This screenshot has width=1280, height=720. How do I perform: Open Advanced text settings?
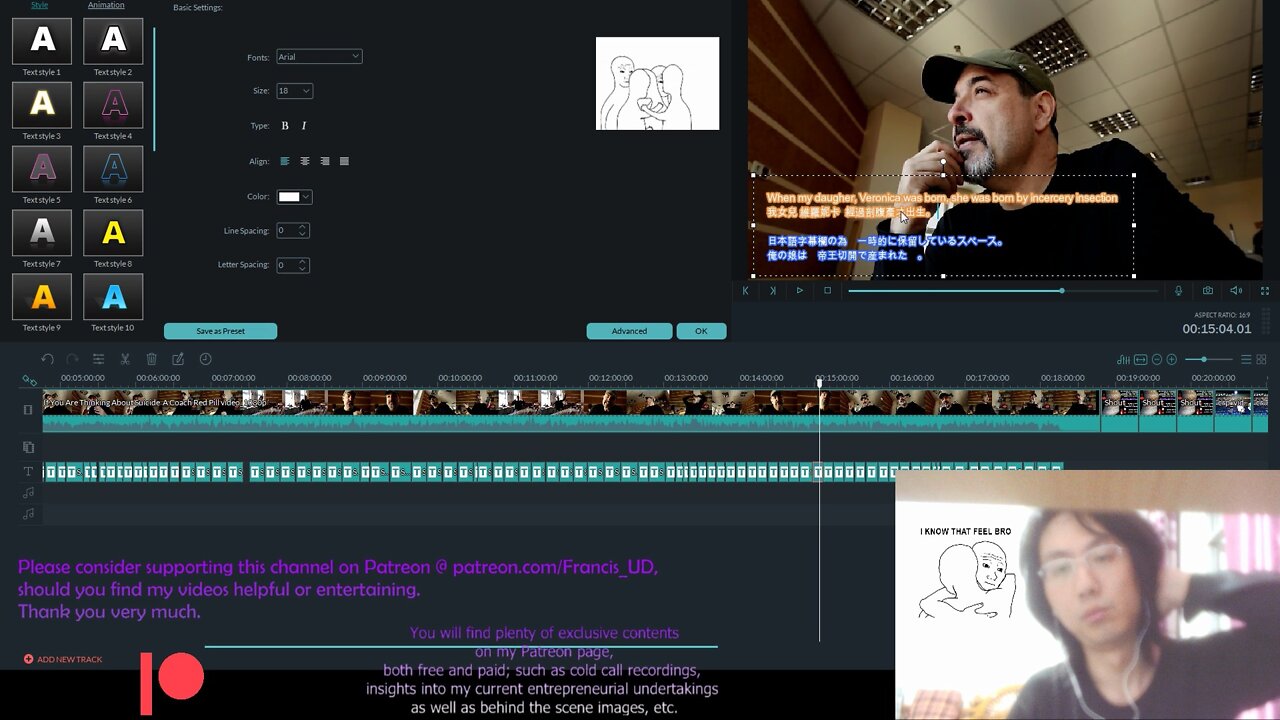click(629, 331)
